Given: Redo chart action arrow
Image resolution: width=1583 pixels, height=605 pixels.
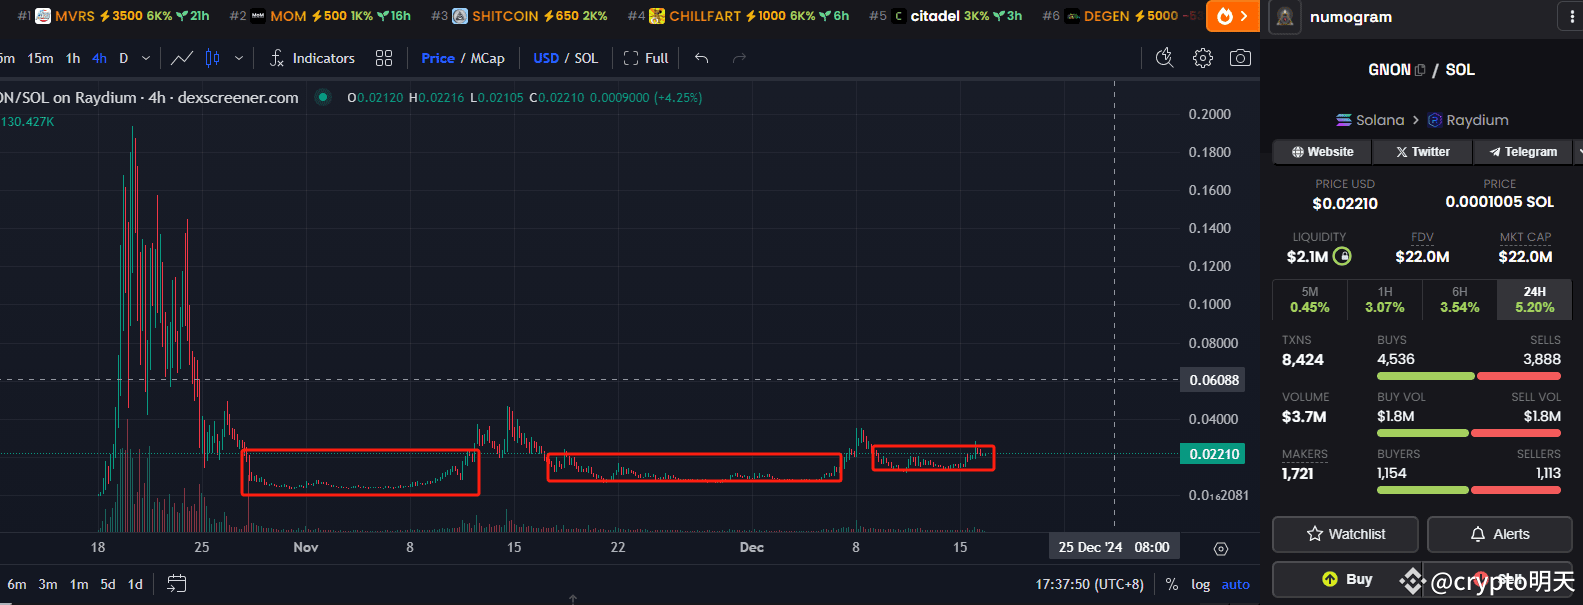Looking at the screenshot, I should (740, 58).
